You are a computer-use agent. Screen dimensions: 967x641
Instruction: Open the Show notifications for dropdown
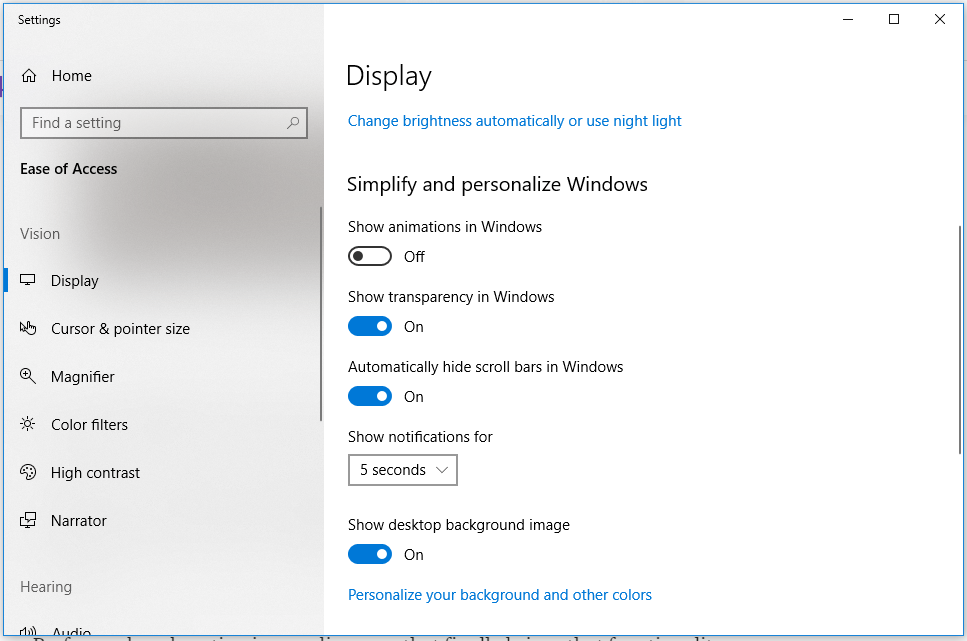(x=402, y=470)
